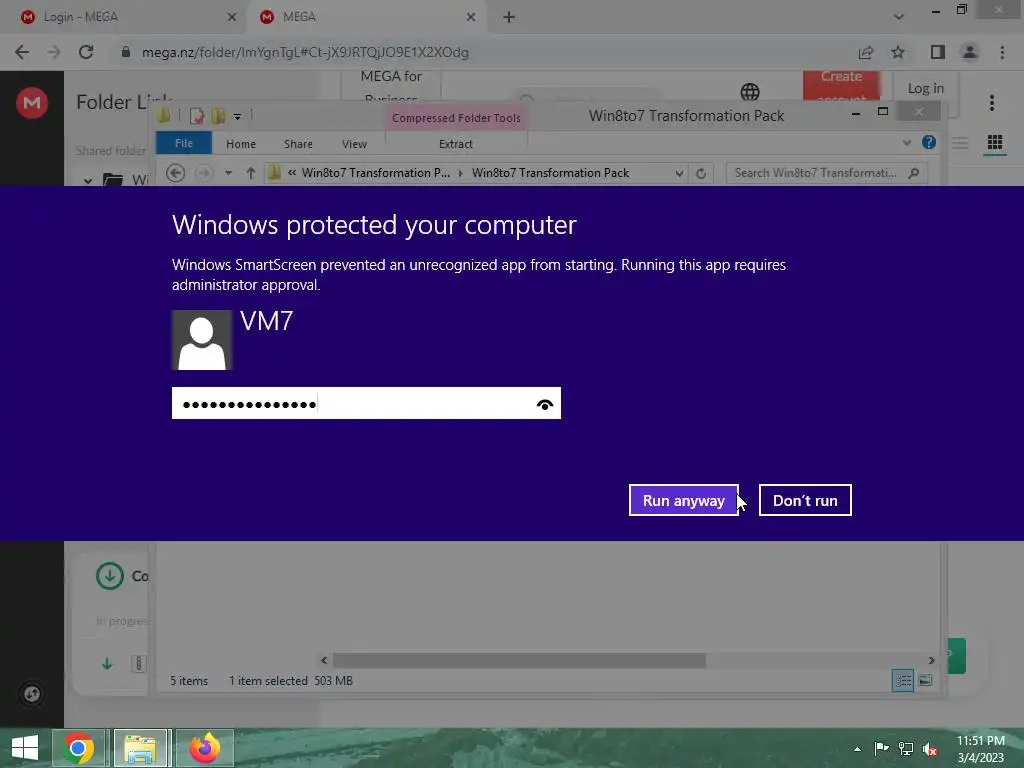Open the File tab in Explorer
Viewport: 1024px width, 768px height.
click(x=184, y=143)
